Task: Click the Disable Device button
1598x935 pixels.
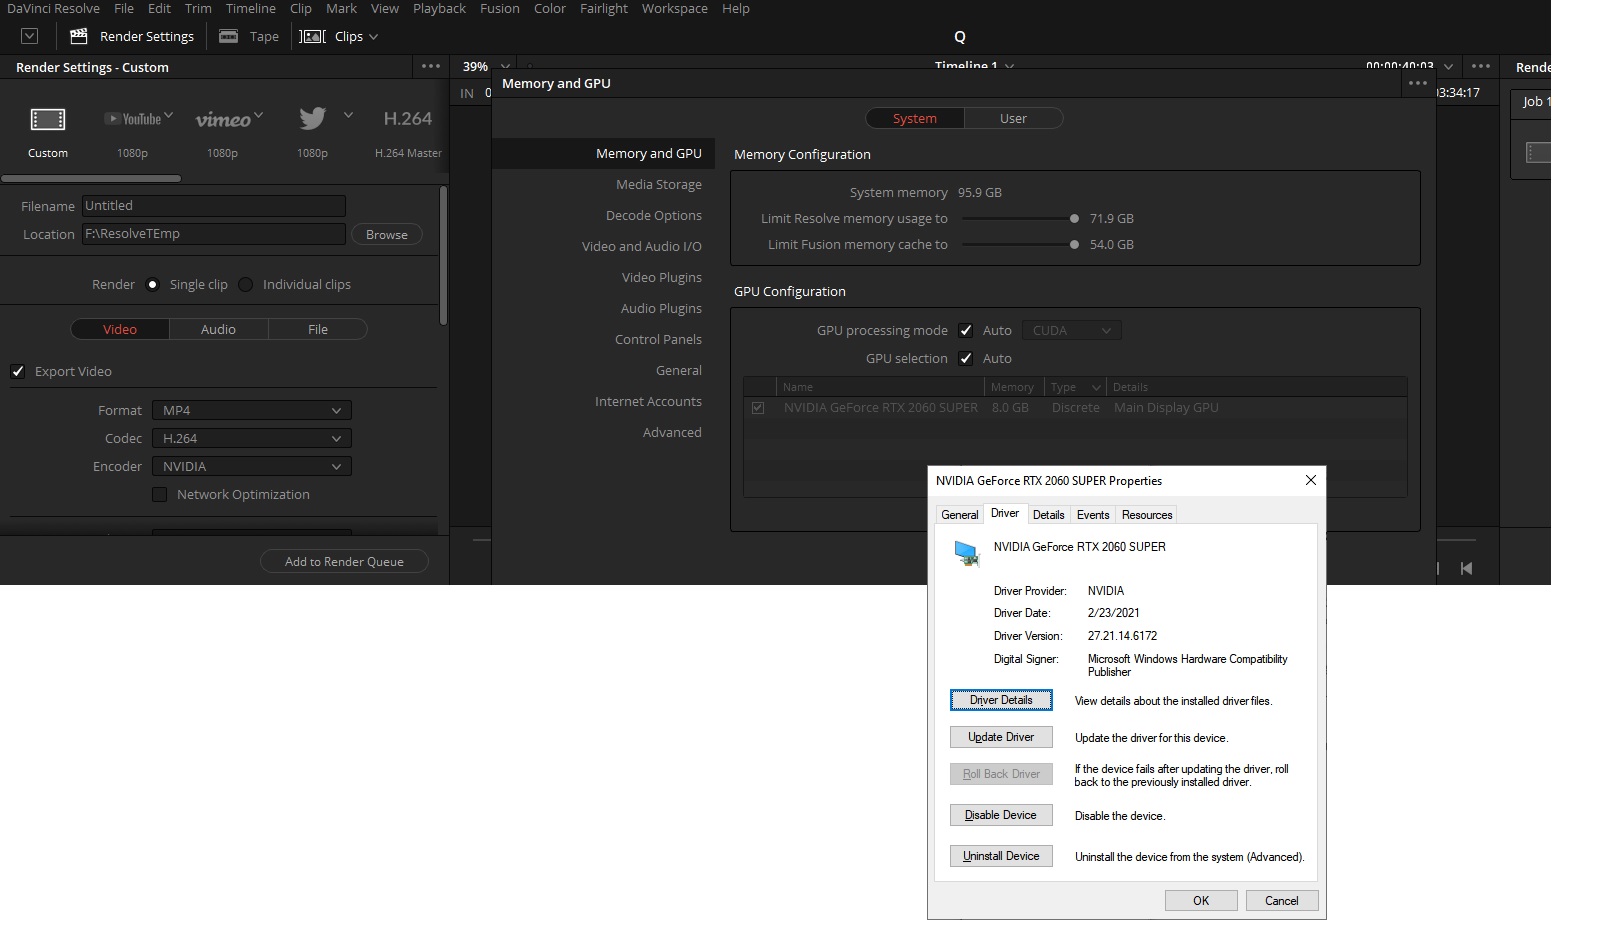Action: point(1001,815)
